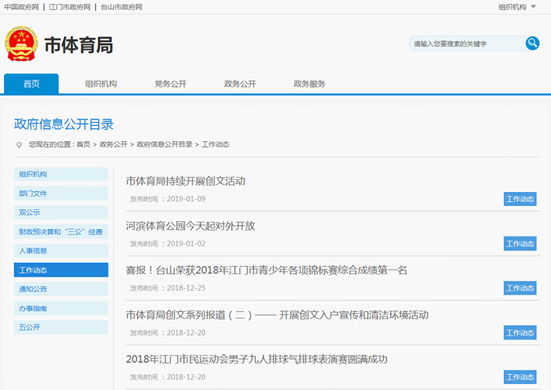This screenshot has height=390, width=551.
Task: Switch to the 首页 tab
Action: click(x=31, y=84)
